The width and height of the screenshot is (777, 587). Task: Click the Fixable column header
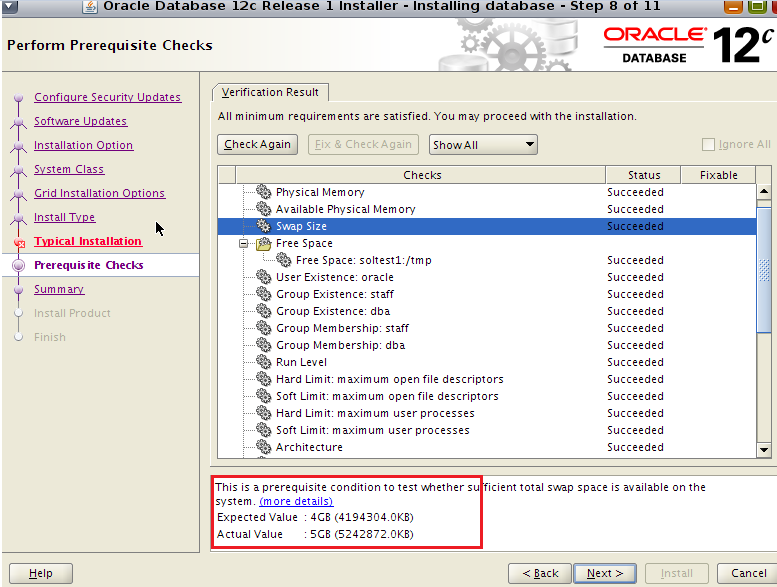tap(719, 175)
